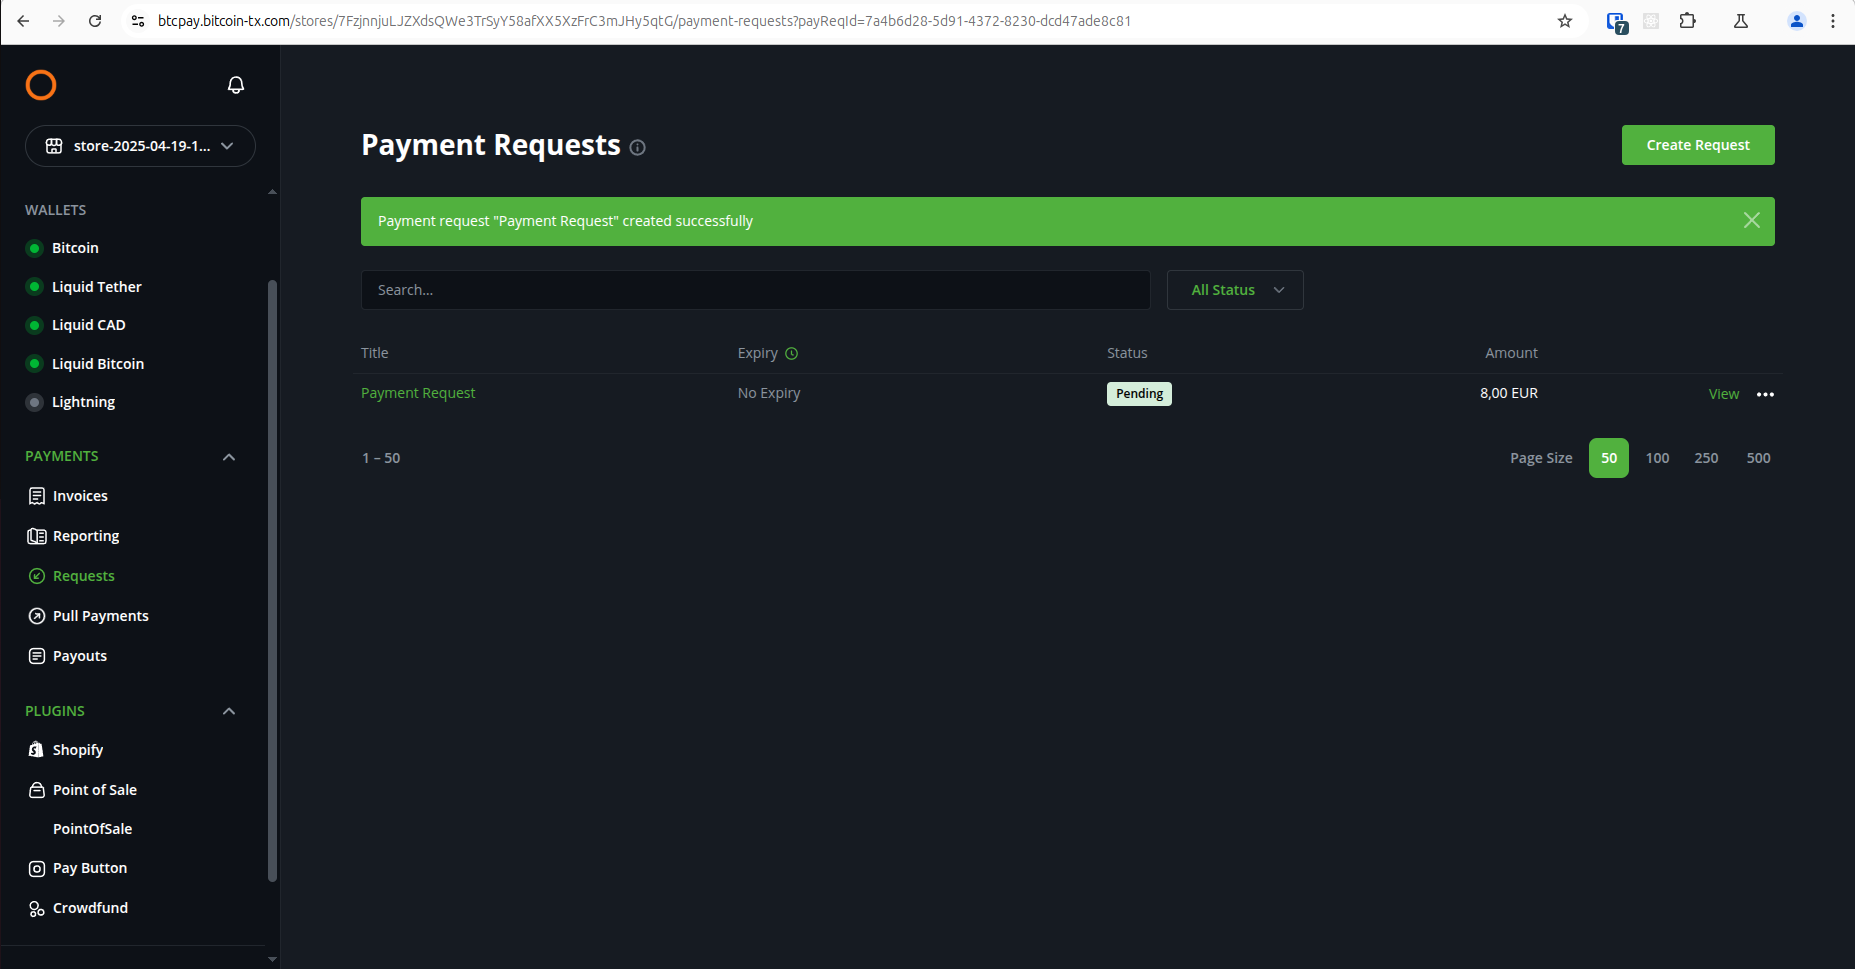The image size is (1855, 969).
Task: Open the Payment Request title link
Action: pos(418,393)
